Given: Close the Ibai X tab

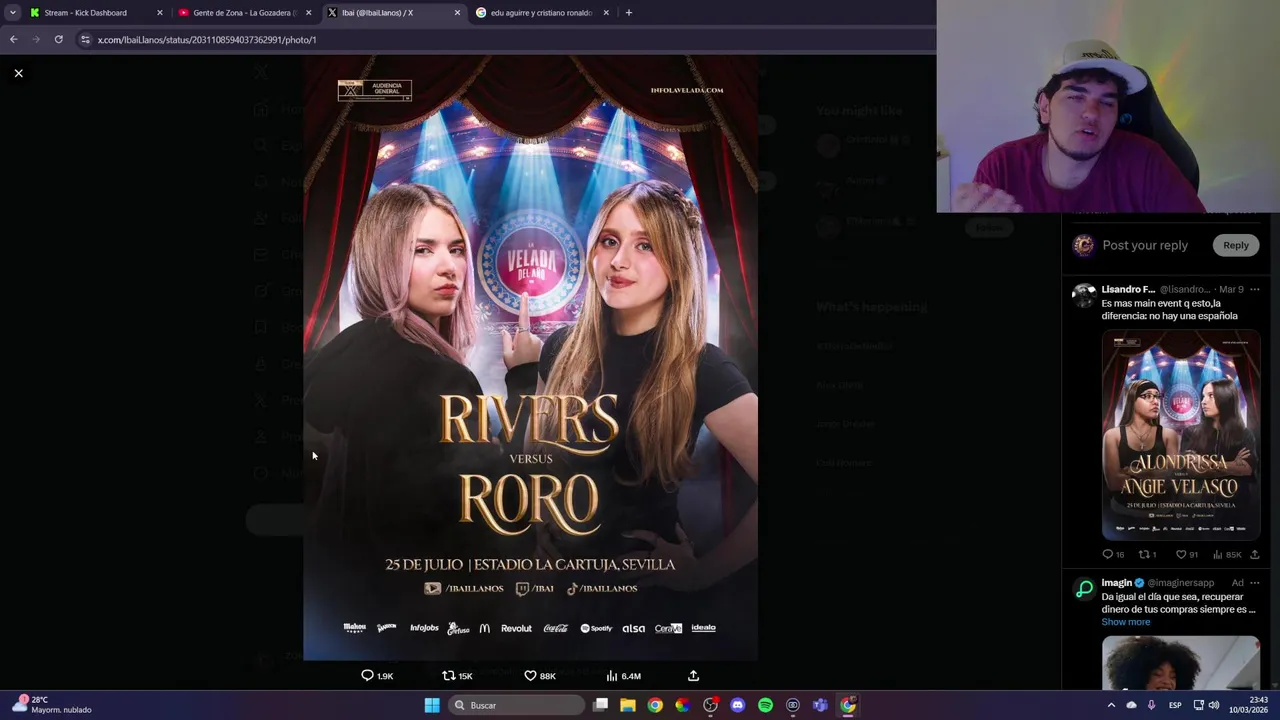Looking at the screenshot, I should click(457, 13).
